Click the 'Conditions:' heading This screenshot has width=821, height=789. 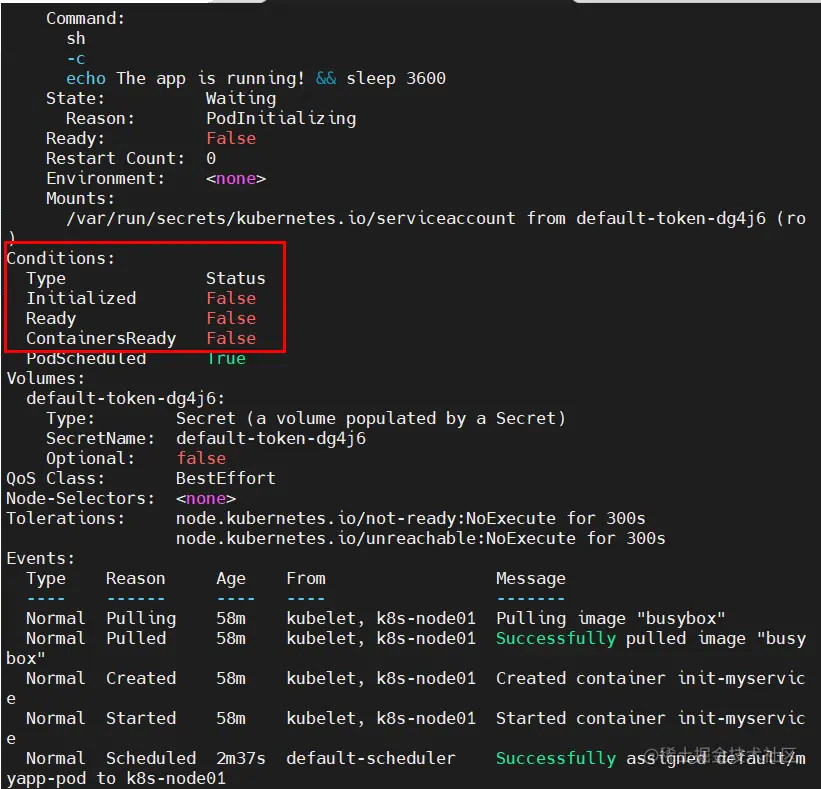(x=60, y=259)
